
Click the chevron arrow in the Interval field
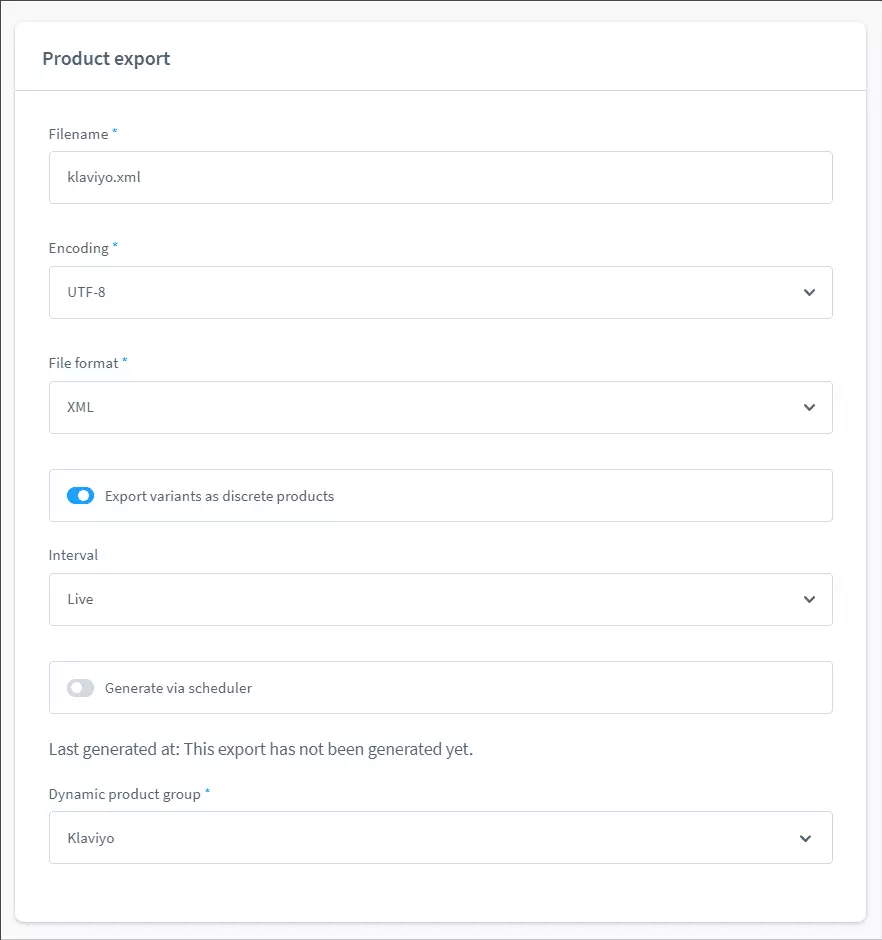pyautogui.click(x=809, y=600)
